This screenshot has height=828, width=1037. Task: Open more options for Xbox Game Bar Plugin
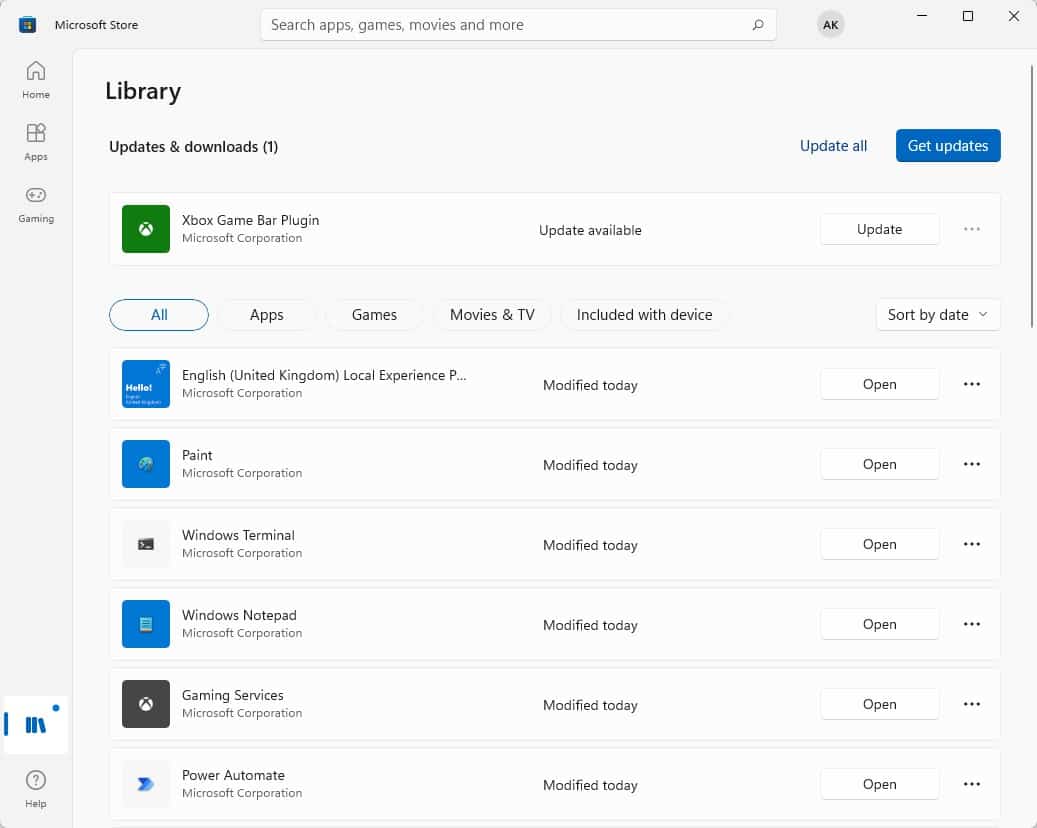click(972, 229)
